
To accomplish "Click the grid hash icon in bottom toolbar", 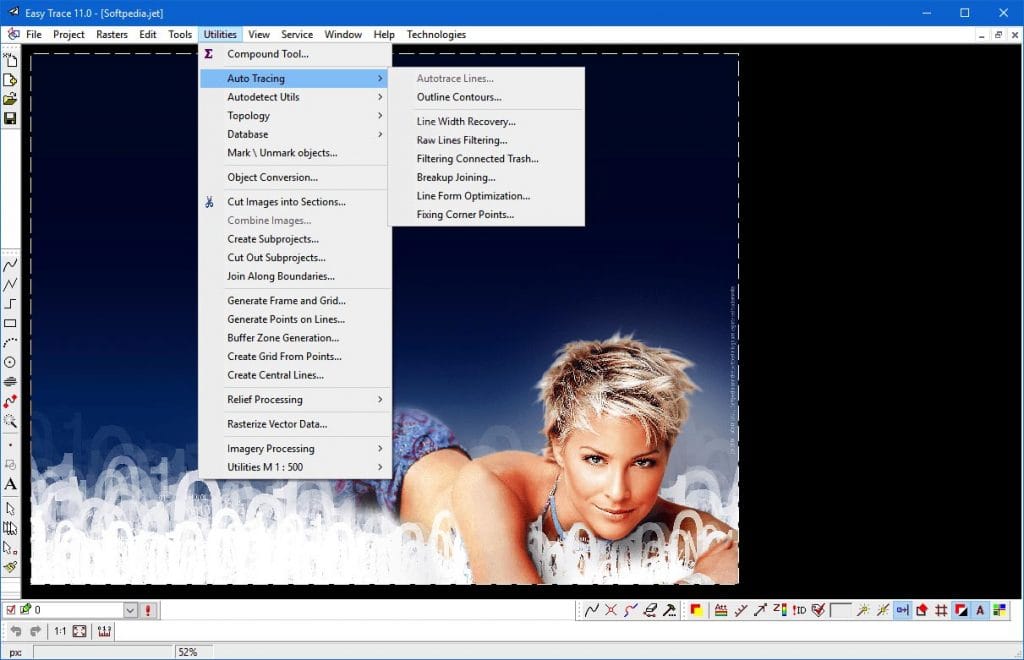I will click(940, 610).
